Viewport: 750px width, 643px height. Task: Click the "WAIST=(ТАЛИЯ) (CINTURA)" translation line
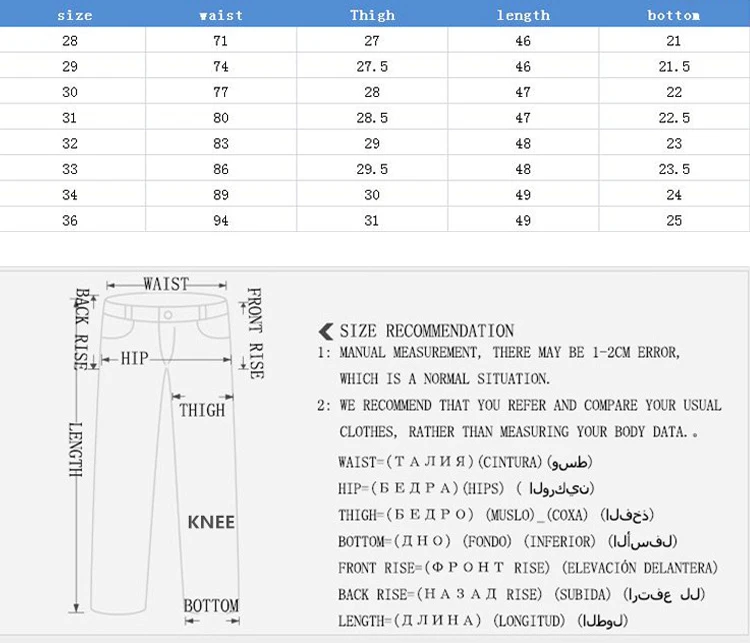(465, 462)
